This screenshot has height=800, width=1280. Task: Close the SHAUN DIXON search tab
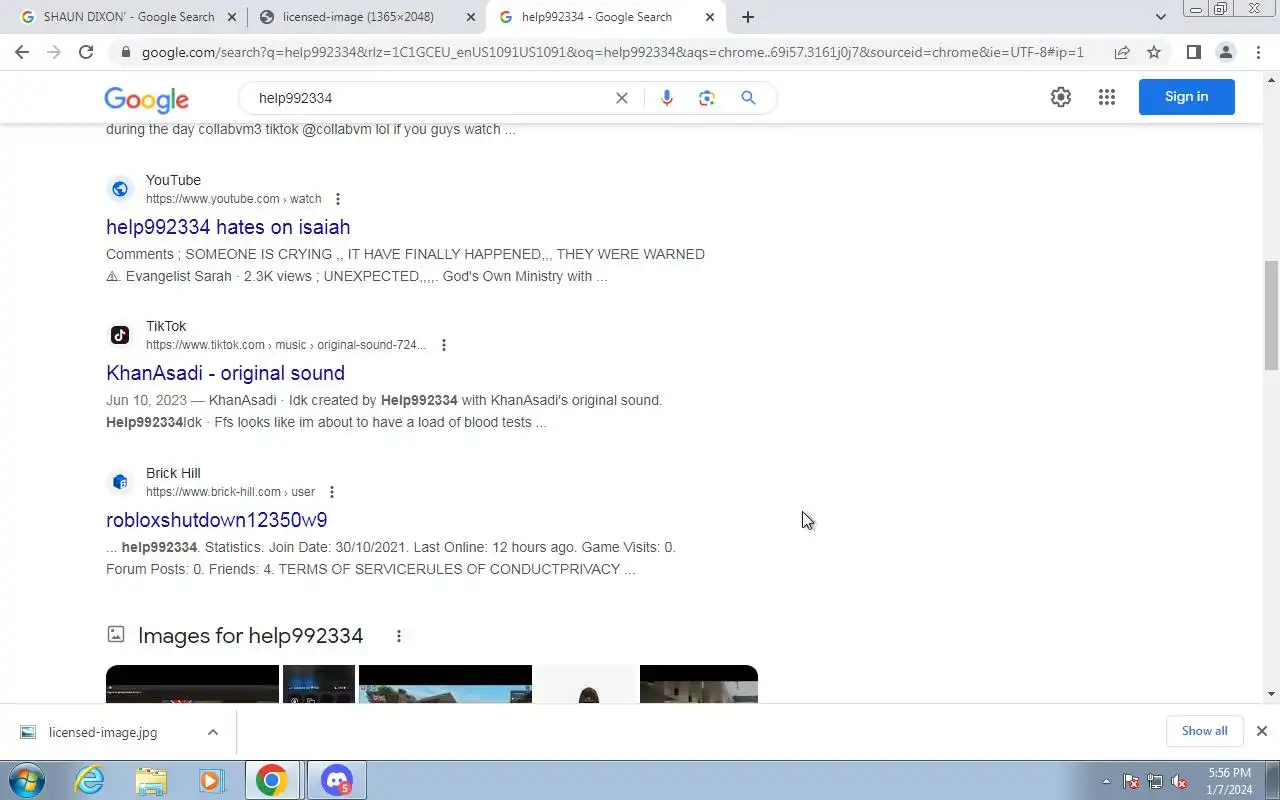232,17
